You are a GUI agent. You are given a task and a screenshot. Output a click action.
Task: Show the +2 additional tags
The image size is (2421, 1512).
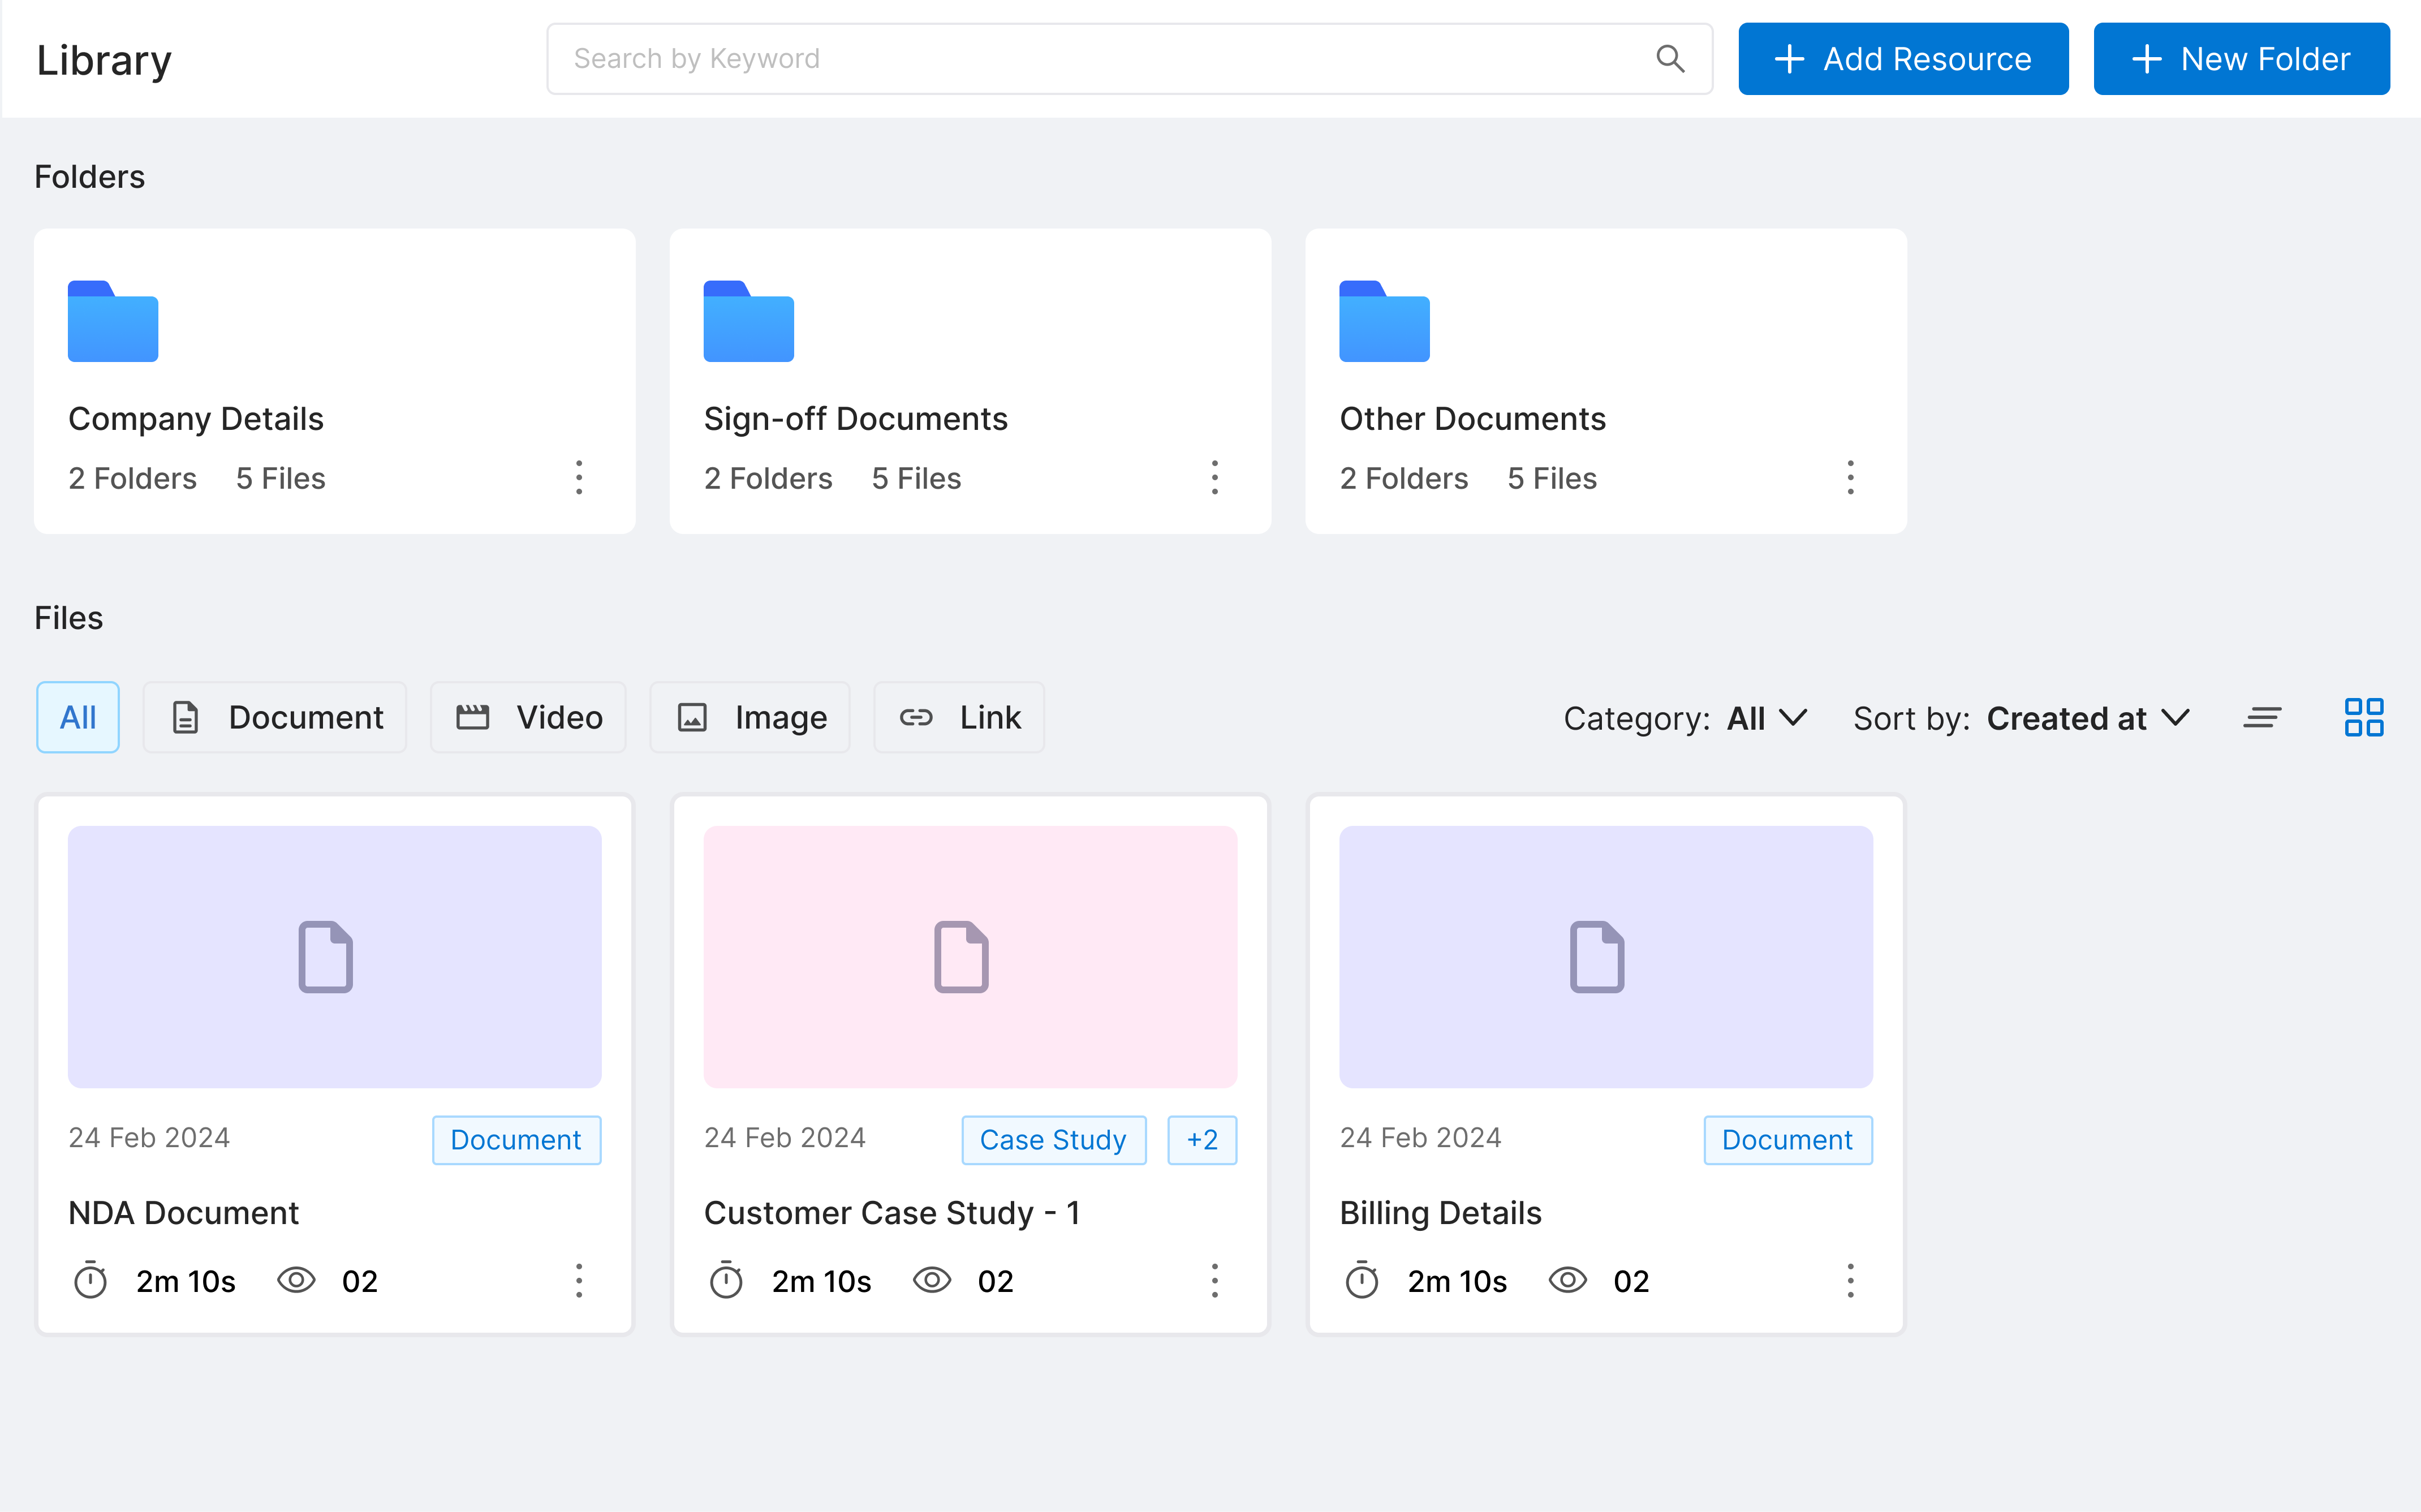coord(1202,1140)
